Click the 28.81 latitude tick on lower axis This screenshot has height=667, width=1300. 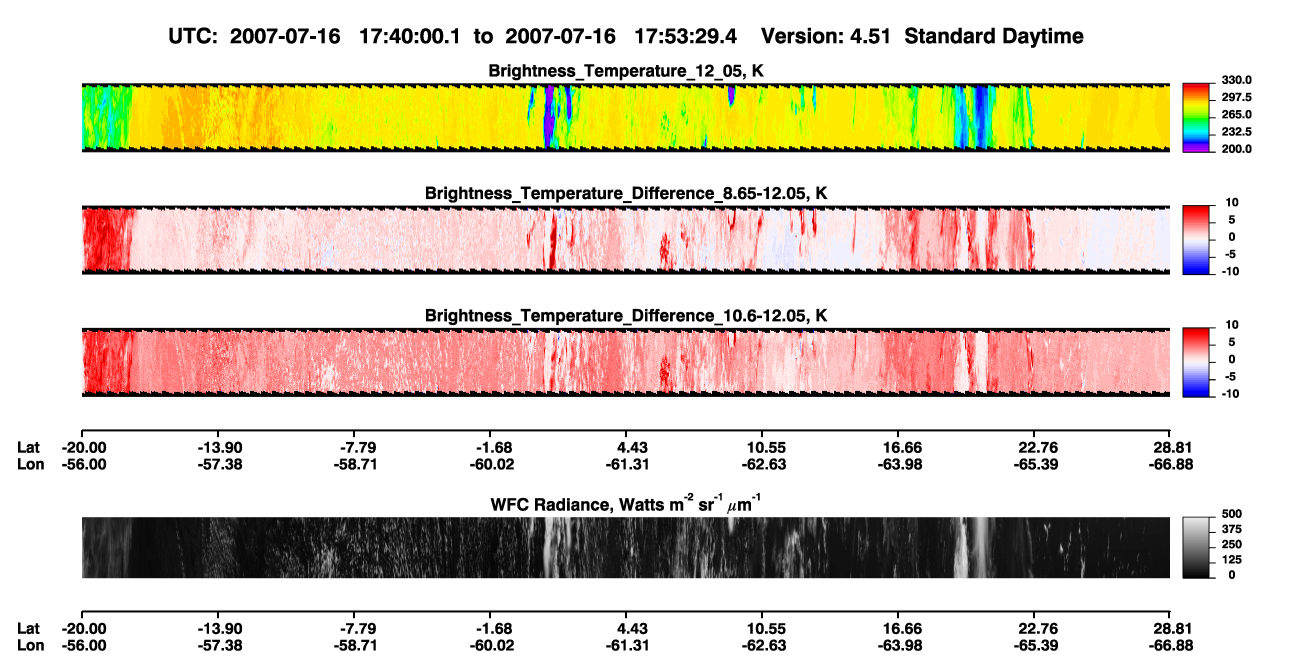coord(1171,628)
